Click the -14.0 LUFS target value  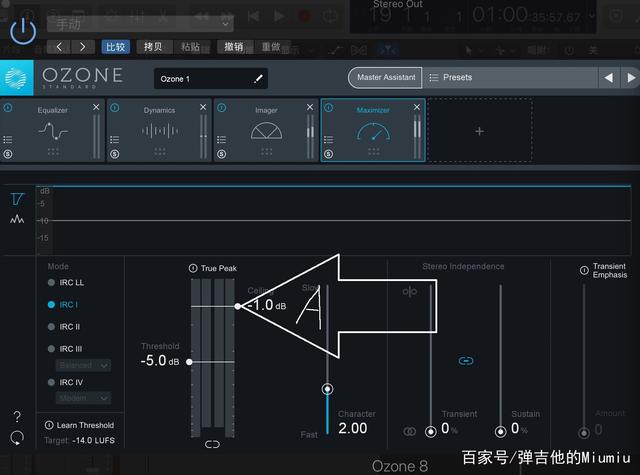93,440
